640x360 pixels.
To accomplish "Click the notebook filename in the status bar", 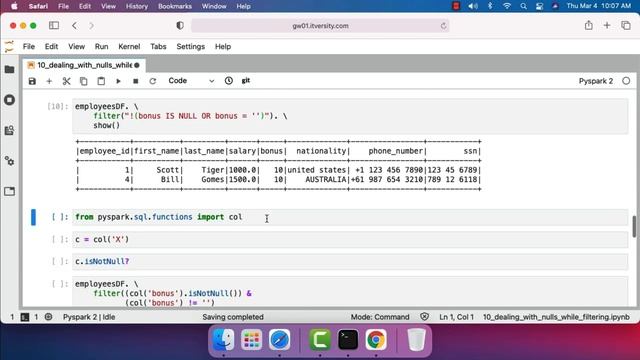I will tap(556, 317).
